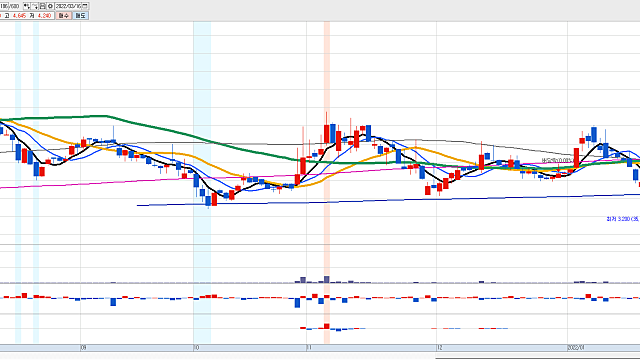Click the red 매수 buy button
The height and width of the screenshot is (360, 640).
[x=63, y=16]
